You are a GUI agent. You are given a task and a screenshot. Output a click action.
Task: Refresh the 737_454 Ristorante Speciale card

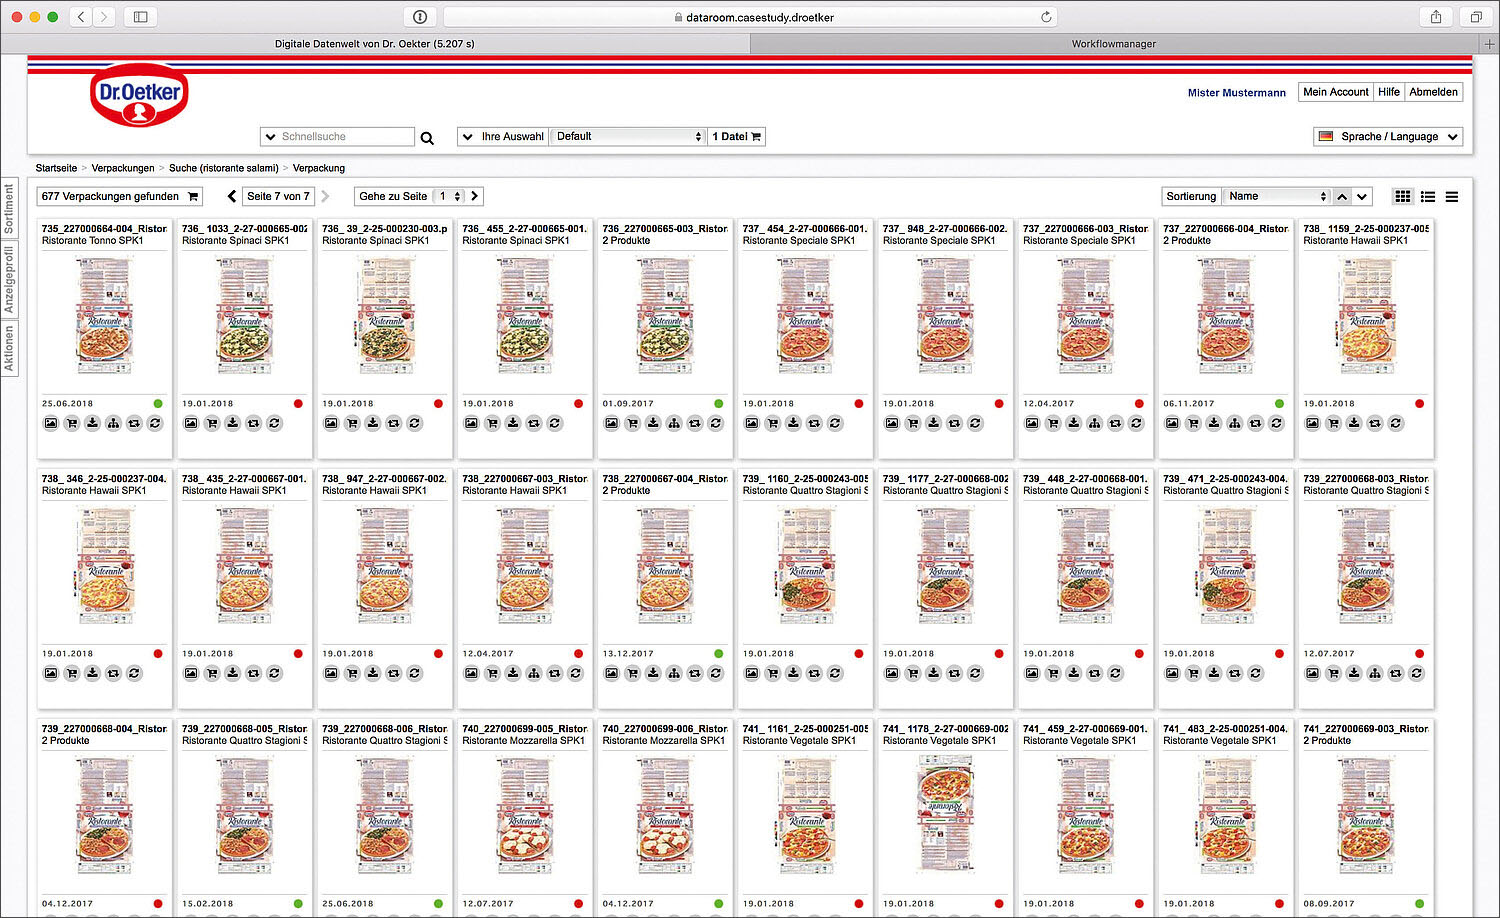[x=835, y=423]
